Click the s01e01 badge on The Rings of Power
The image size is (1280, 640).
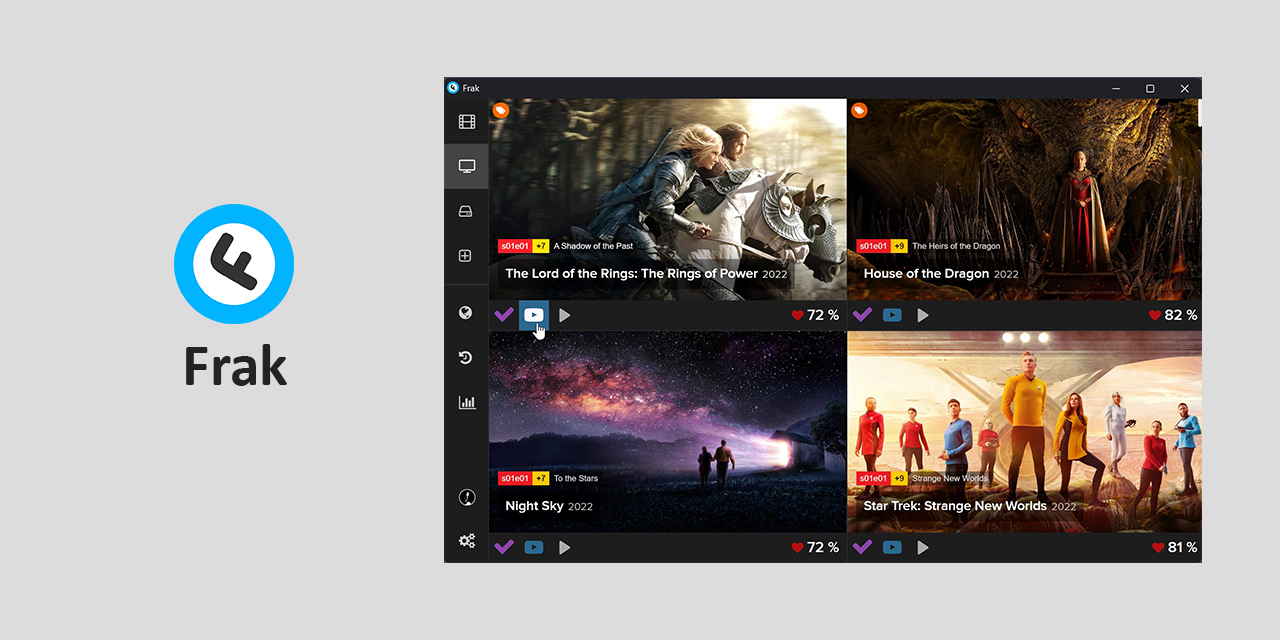(x=514, y=246)
